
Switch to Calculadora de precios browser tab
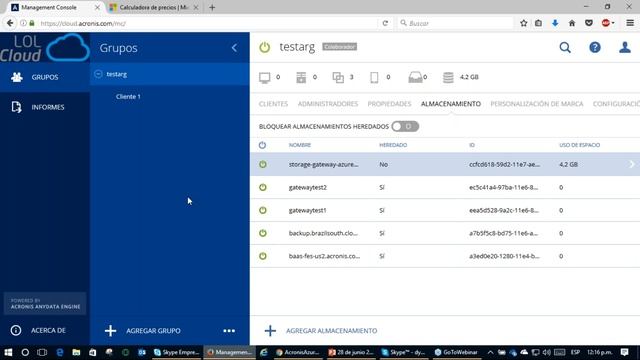153,7
